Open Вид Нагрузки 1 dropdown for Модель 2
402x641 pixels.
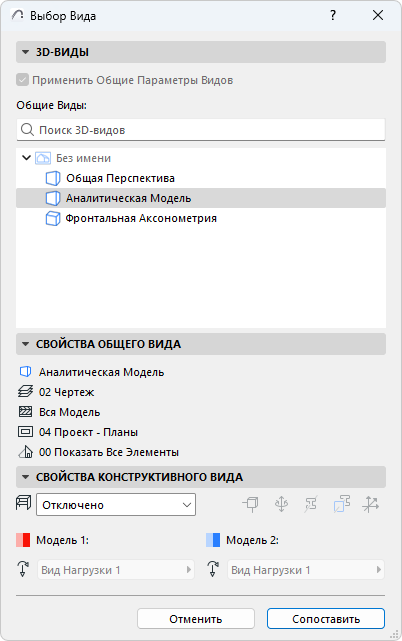pyautogui.click(x=306, y=570)
